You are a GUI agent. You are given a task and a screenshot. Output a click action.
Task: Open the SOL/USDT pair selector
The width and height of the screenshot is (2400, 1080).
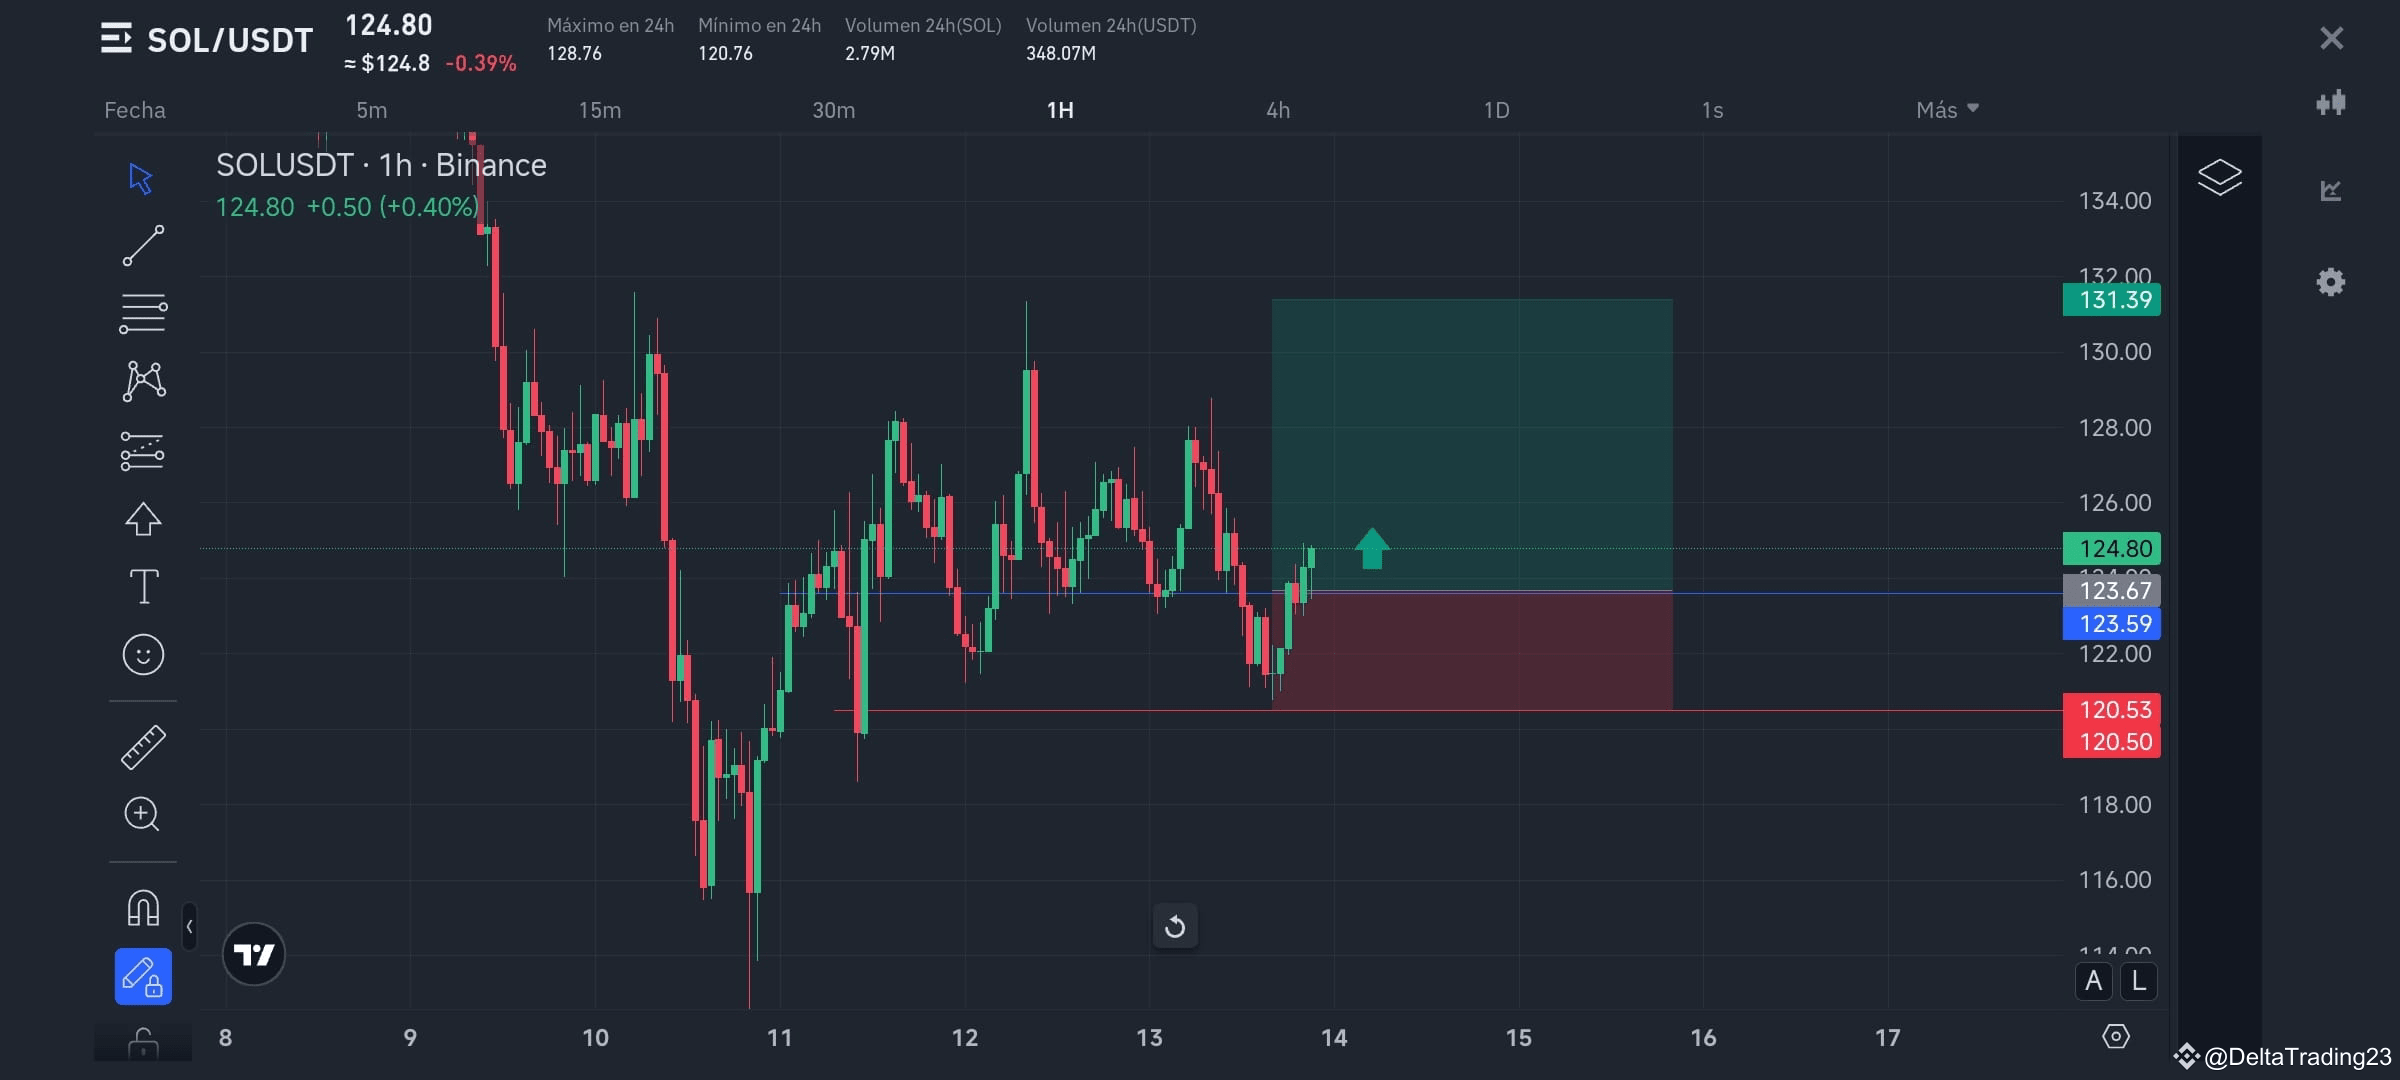(230, 40)
